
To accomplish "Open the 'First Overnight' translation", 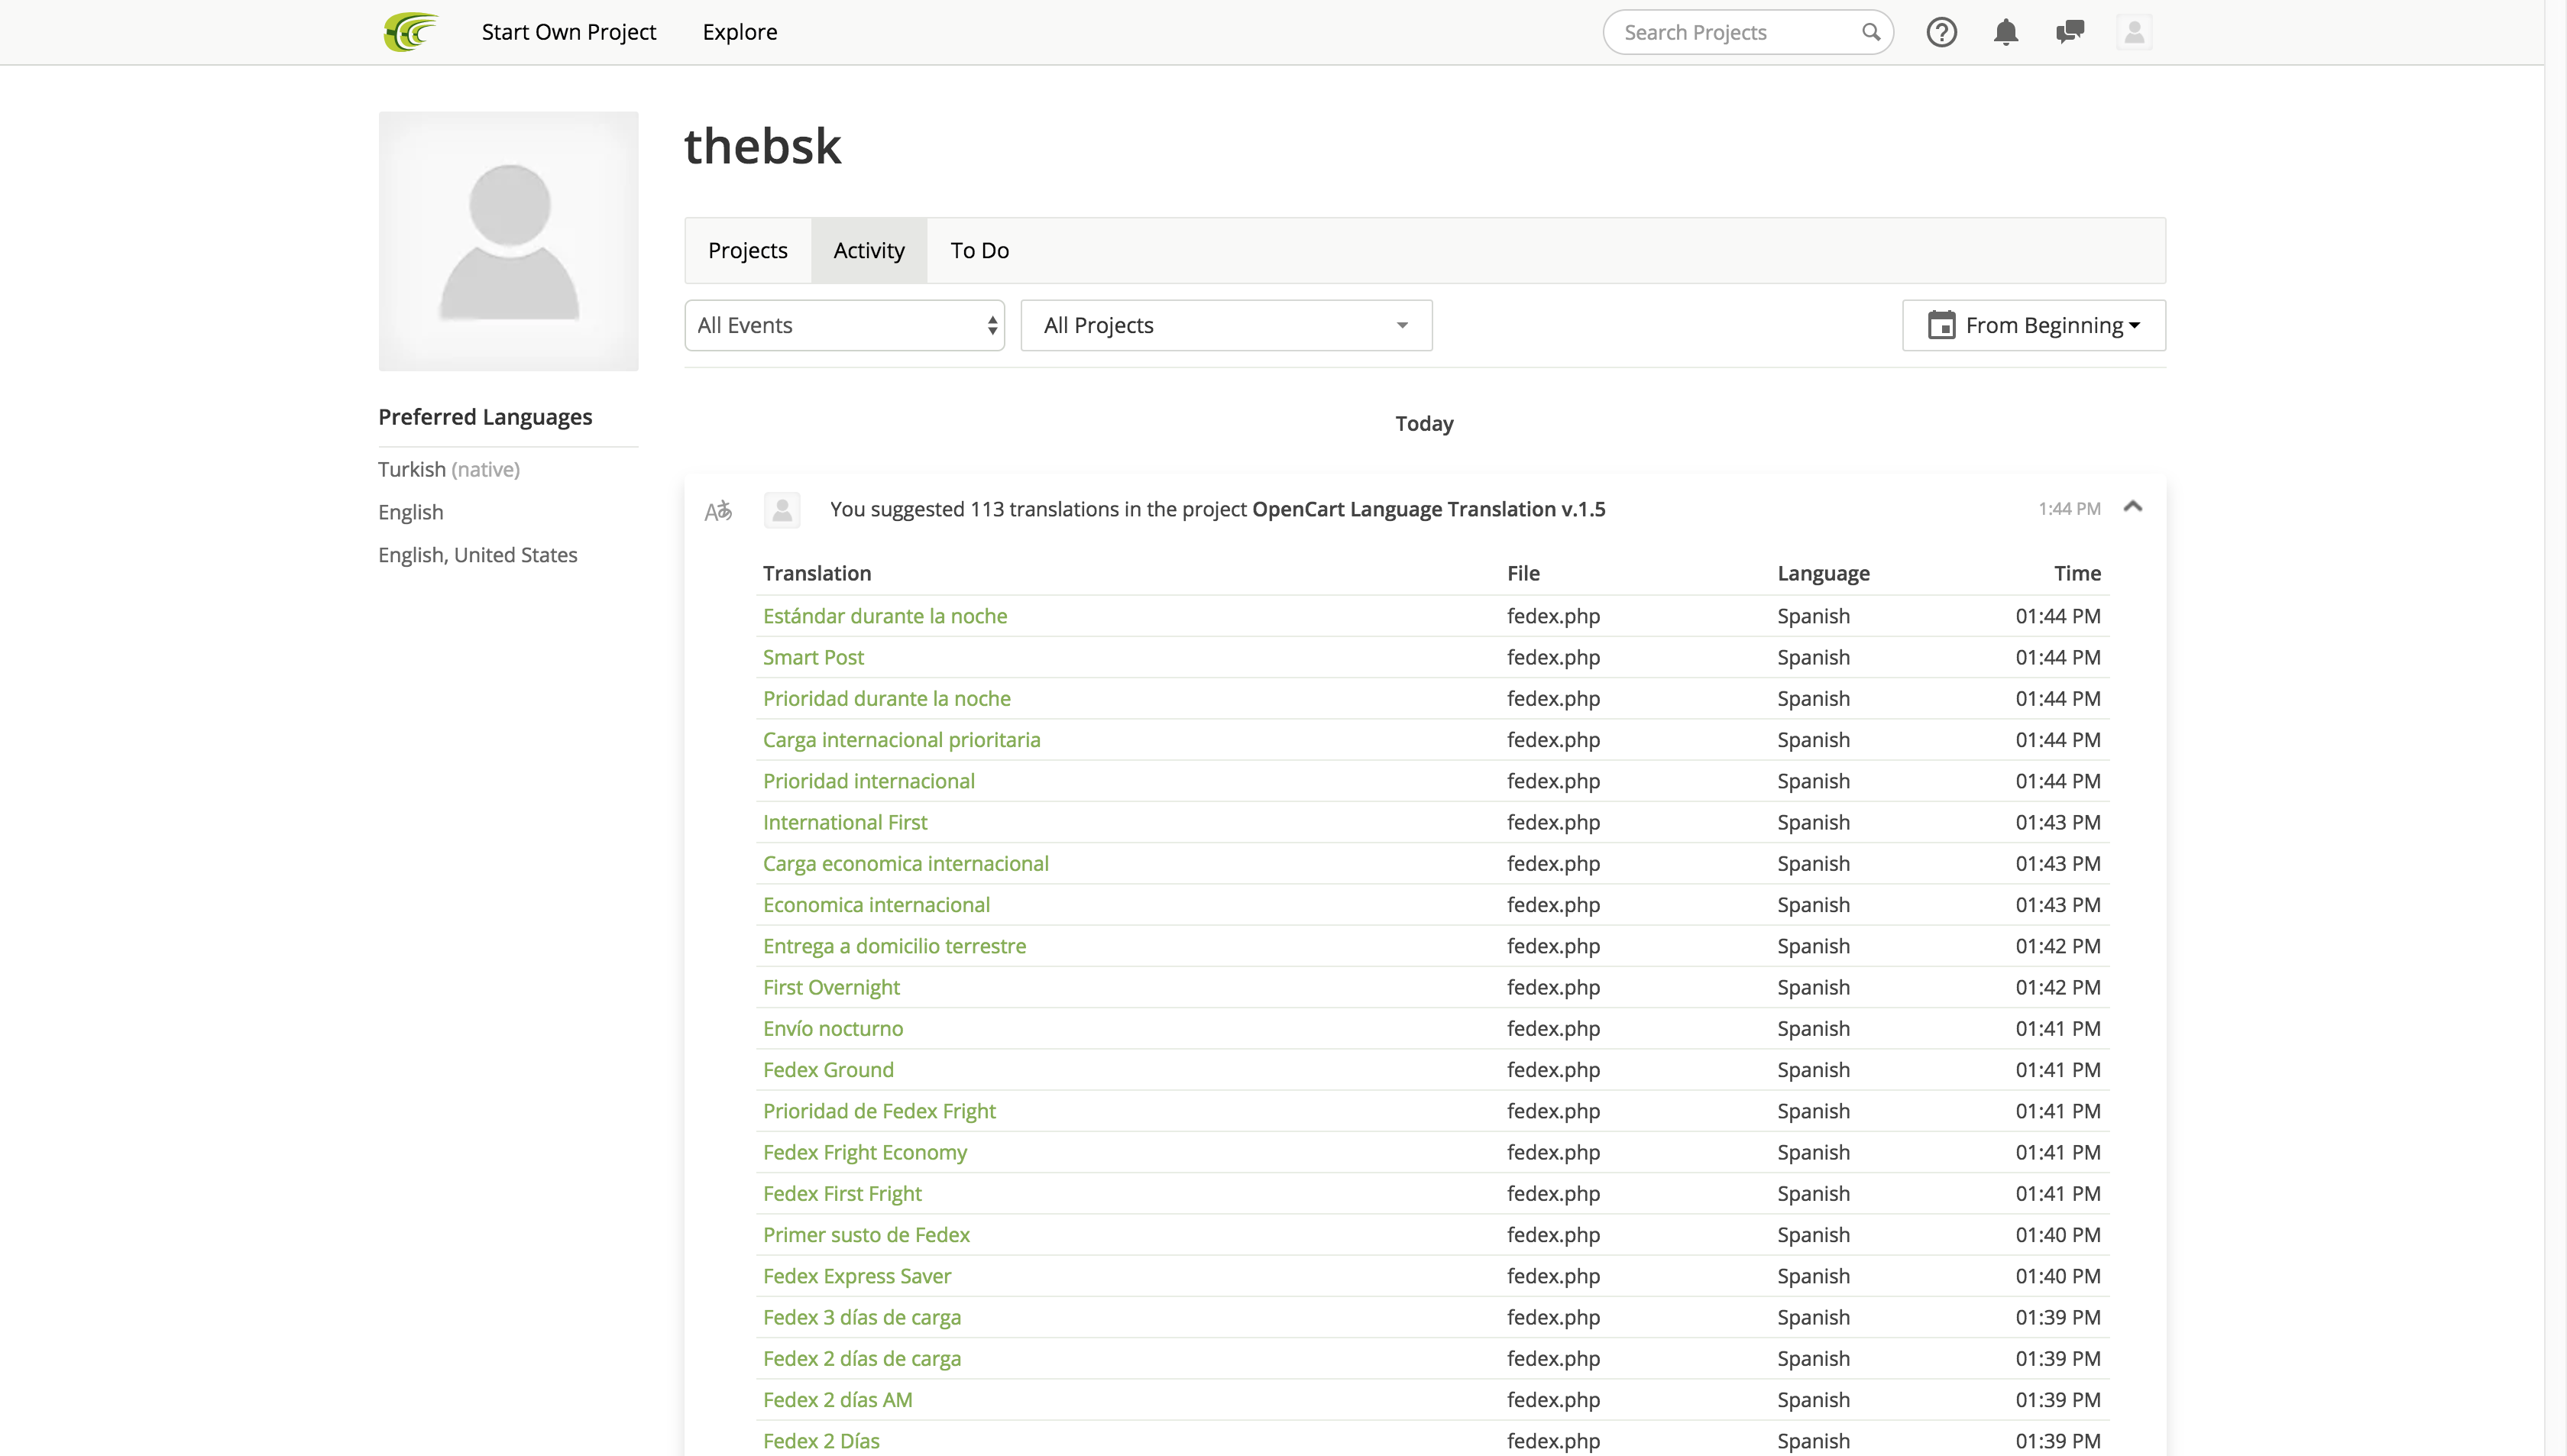I will coord(831,987).
